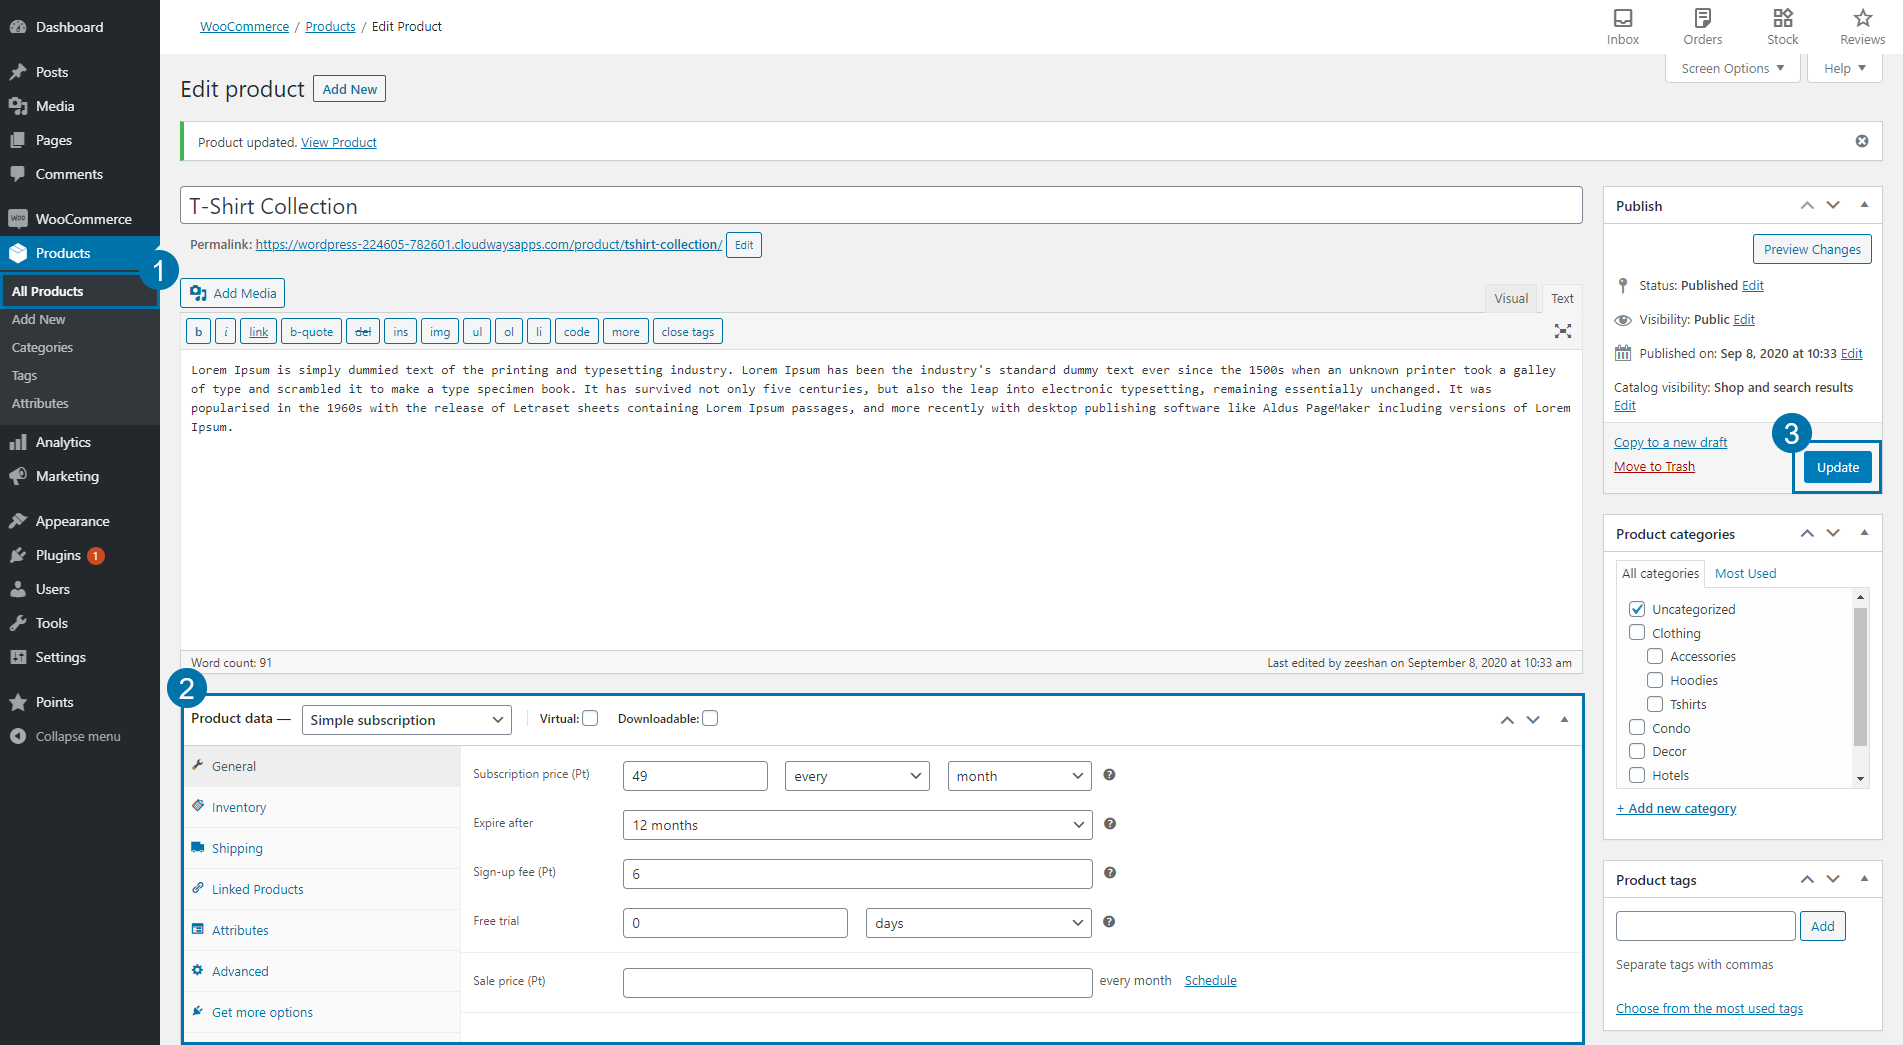1903x1045 pixels.
Task: Move Product tags panel down
Action: click(x=1833, y=879)
